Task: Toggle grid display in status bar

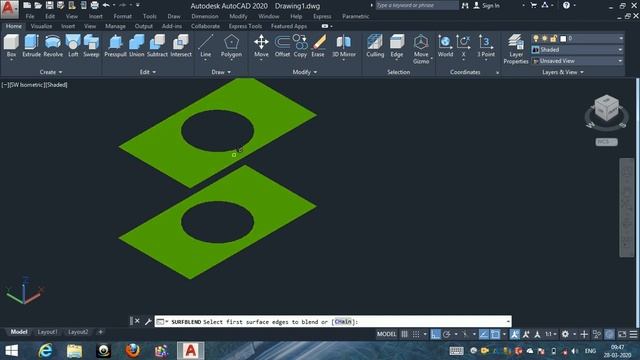Action: coord(404,334)
